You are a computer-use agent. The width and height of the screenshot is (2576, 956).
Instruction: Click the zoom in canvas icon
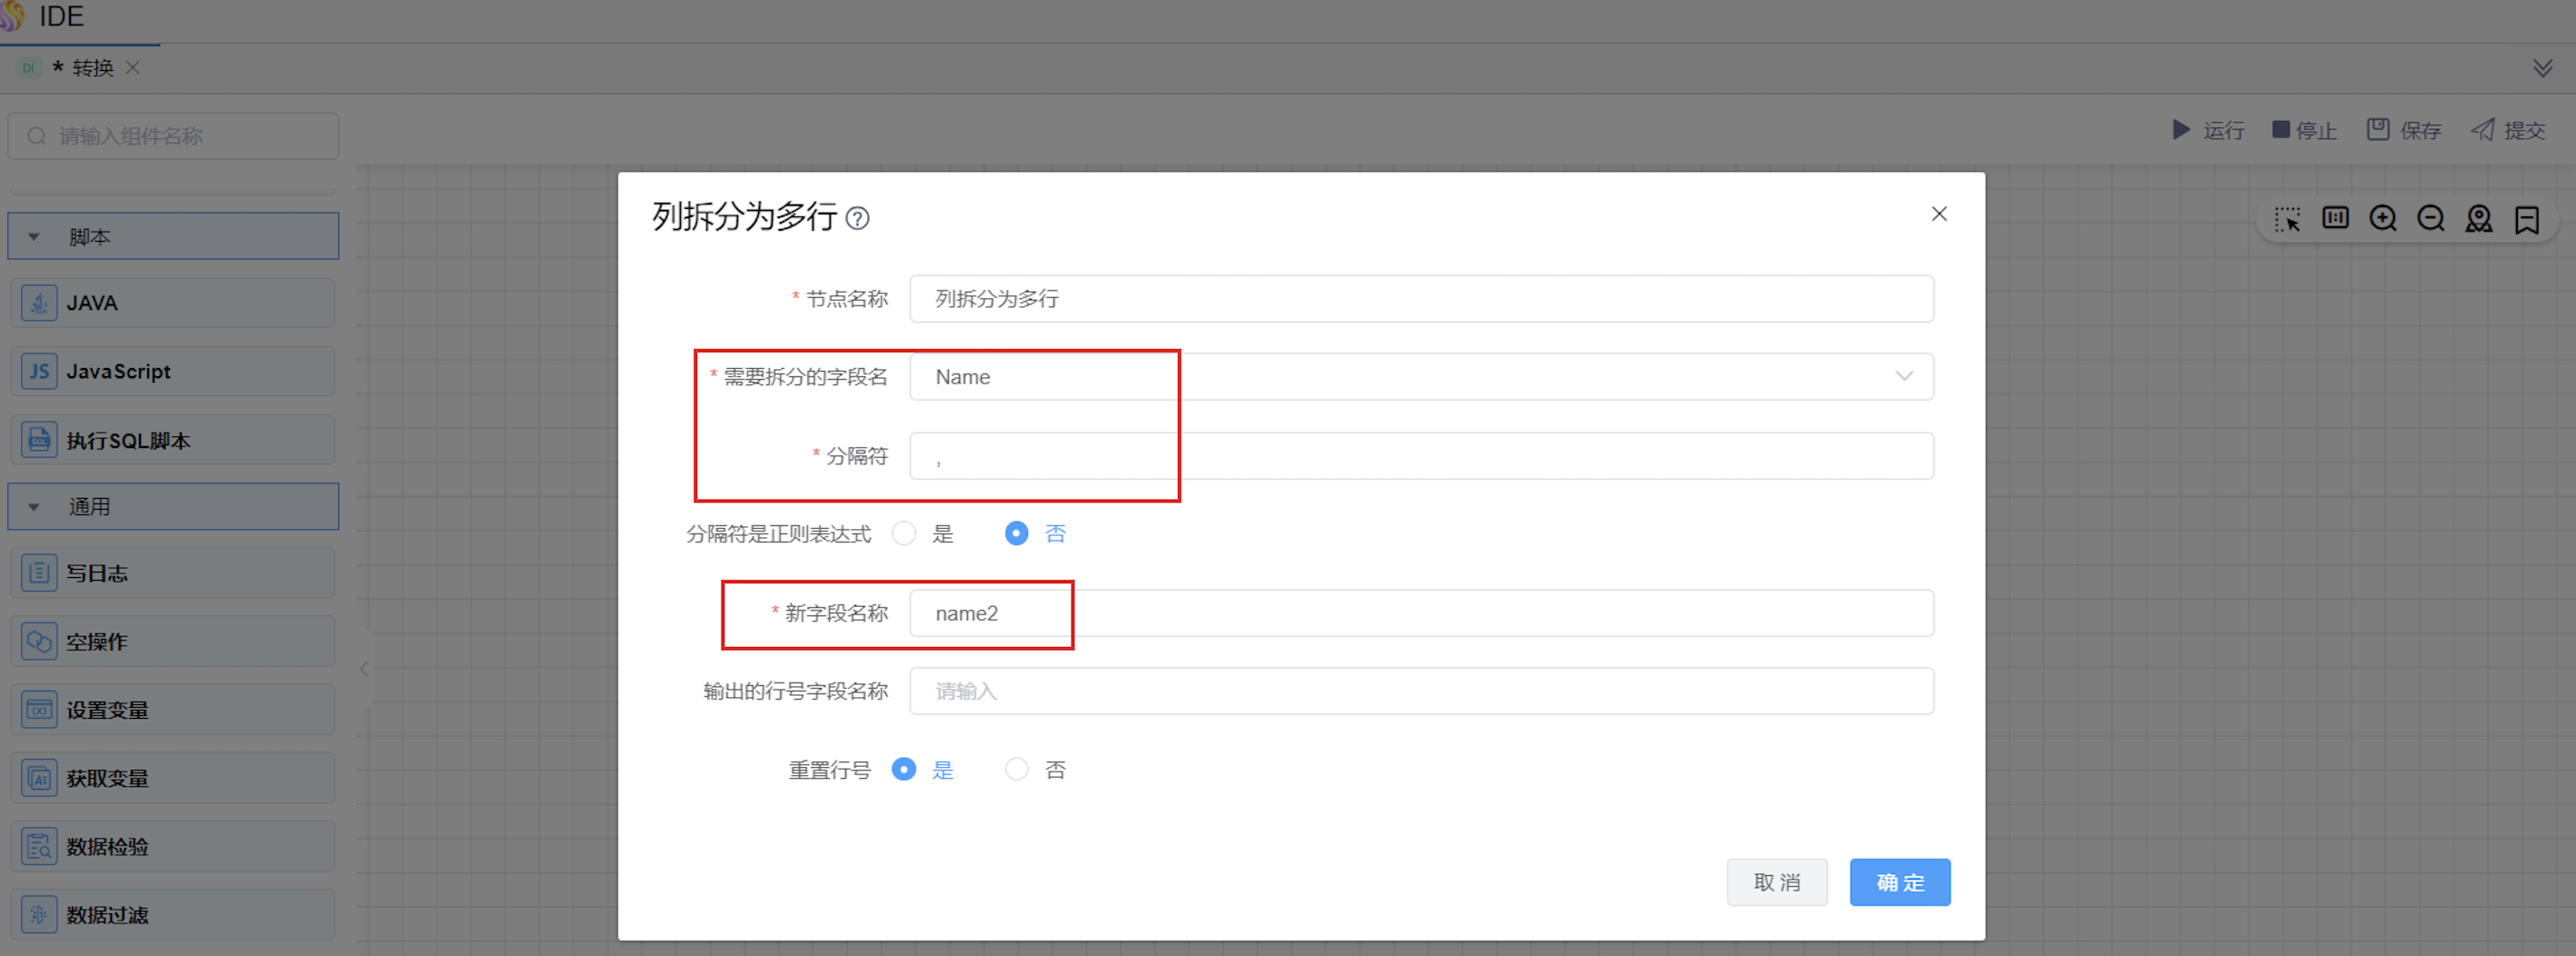tap(2382, 219)
